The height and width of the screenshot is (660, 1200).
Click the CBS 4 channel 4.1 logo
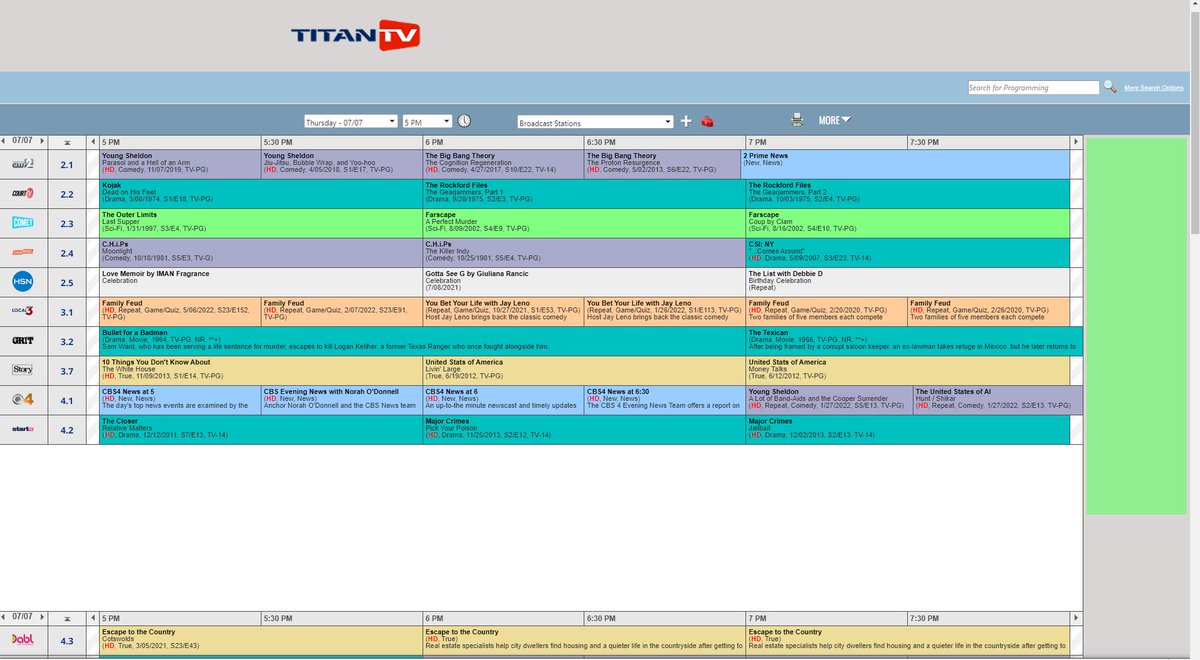point(23,400)
